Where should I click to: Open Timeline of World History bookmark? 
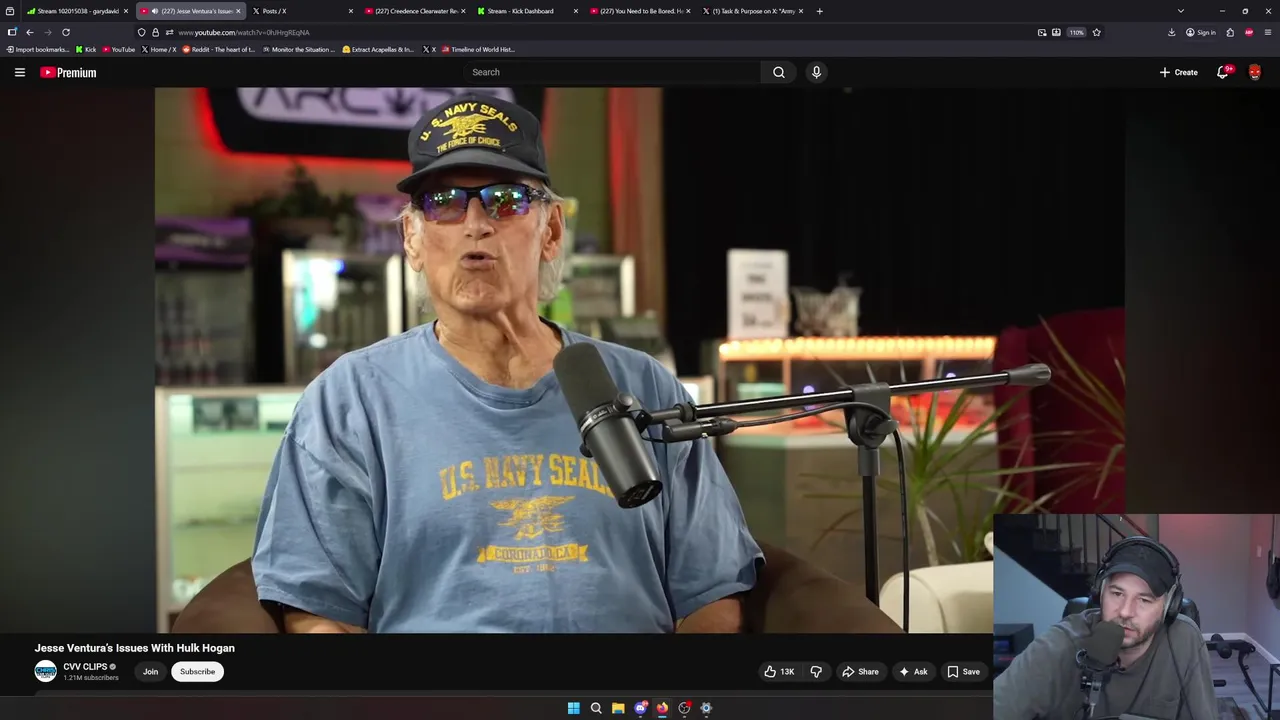pyautogui.click(x=478, y=49)
